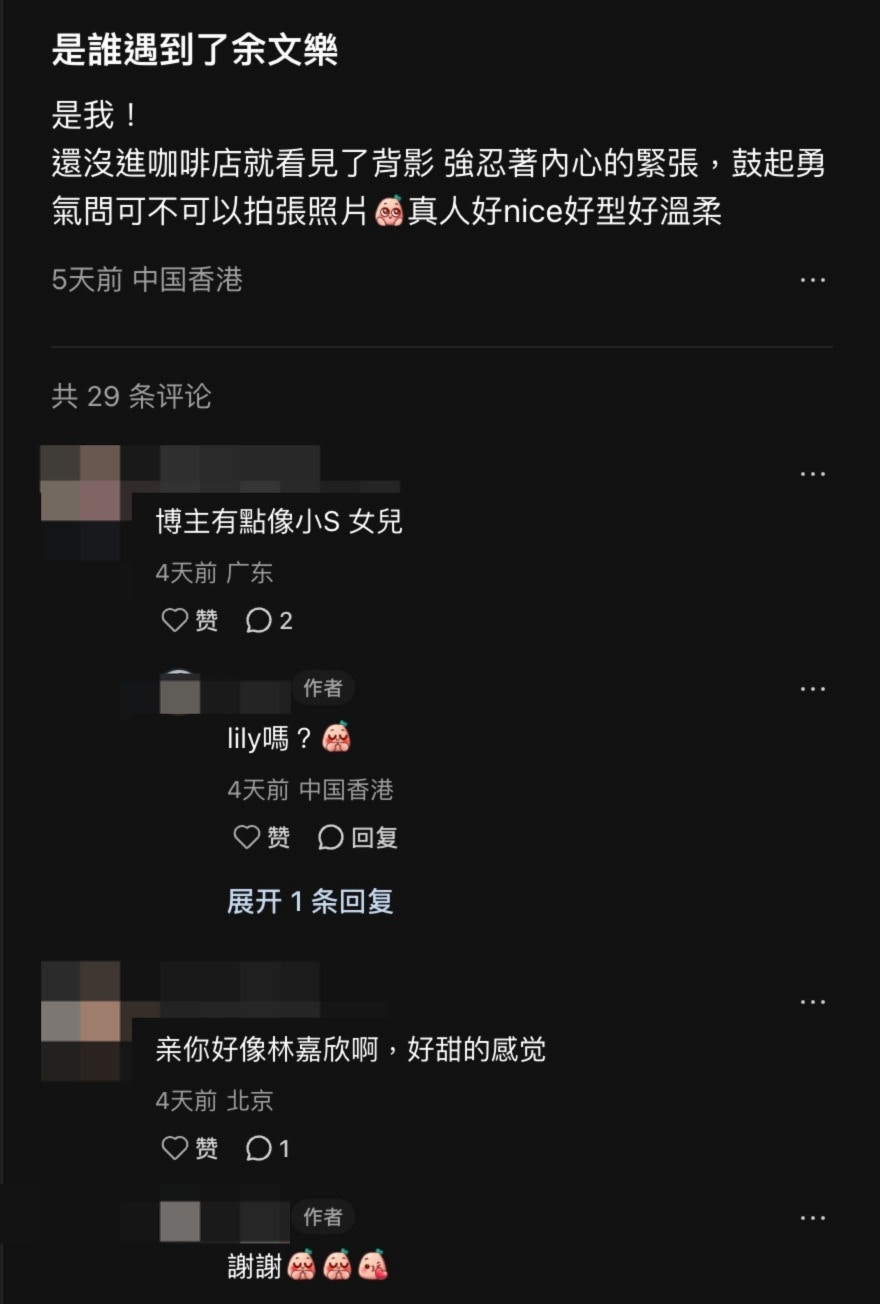Open reply bubble on 林嘉欣 comment
This screenshot has width=880, height=1304.
pos(268,1149)
